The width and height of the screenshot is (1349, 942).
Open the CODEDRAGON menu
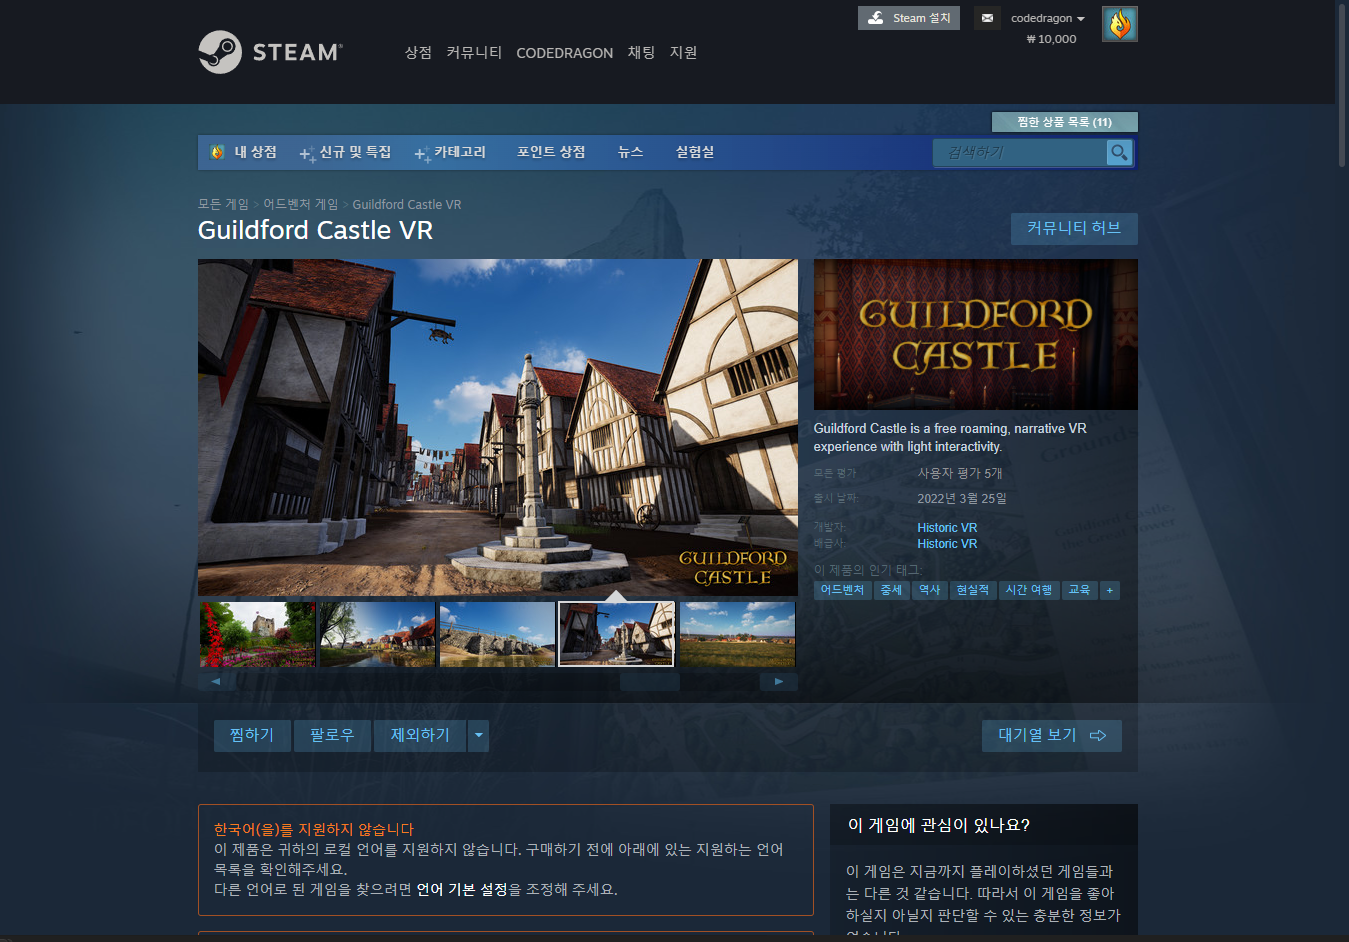click(564, 53)
